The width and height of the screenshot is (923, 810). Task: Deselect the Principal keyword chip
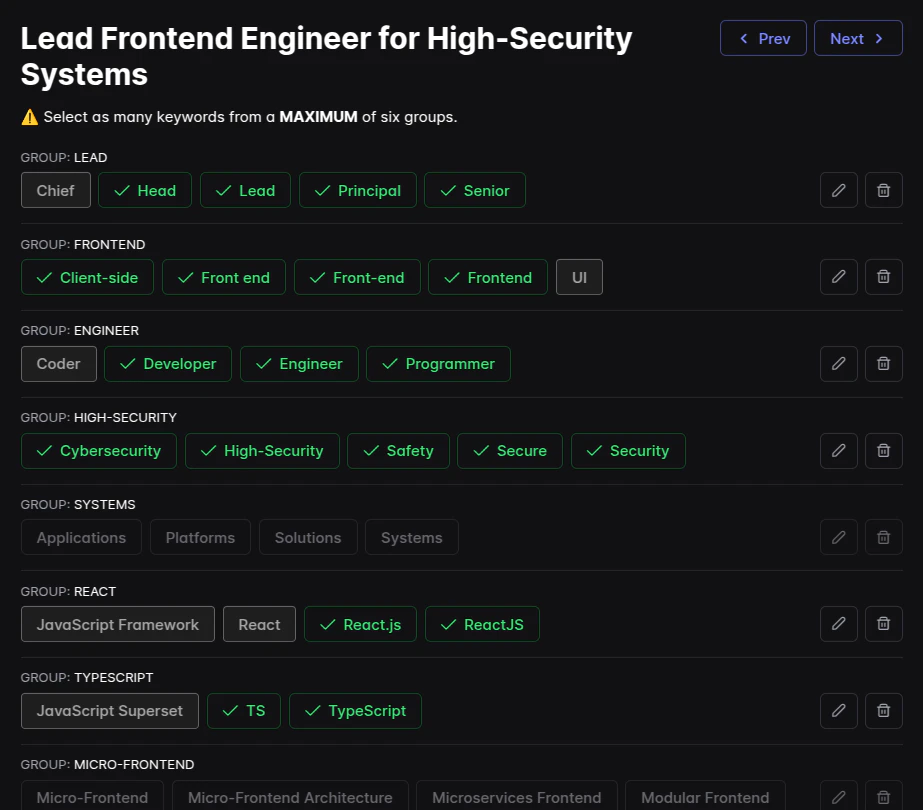(x=357, y=190)
